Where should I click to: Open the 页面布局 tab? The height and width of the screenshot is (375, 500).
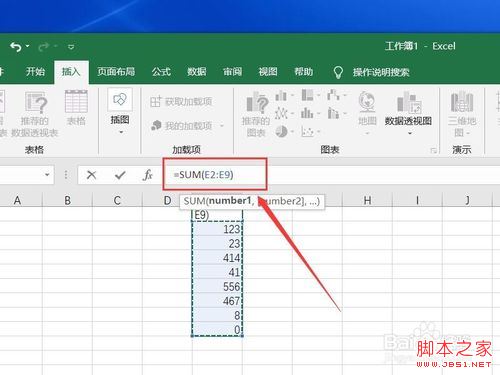[116, 71]
